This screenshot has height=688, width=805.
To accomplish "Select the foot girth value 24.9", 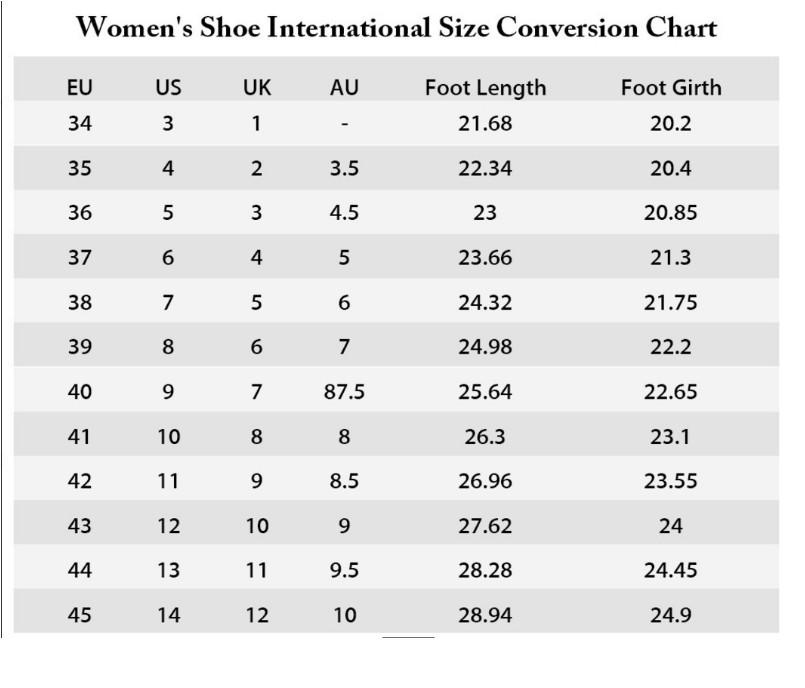I will pyautogui.click(x=671, y=615).
